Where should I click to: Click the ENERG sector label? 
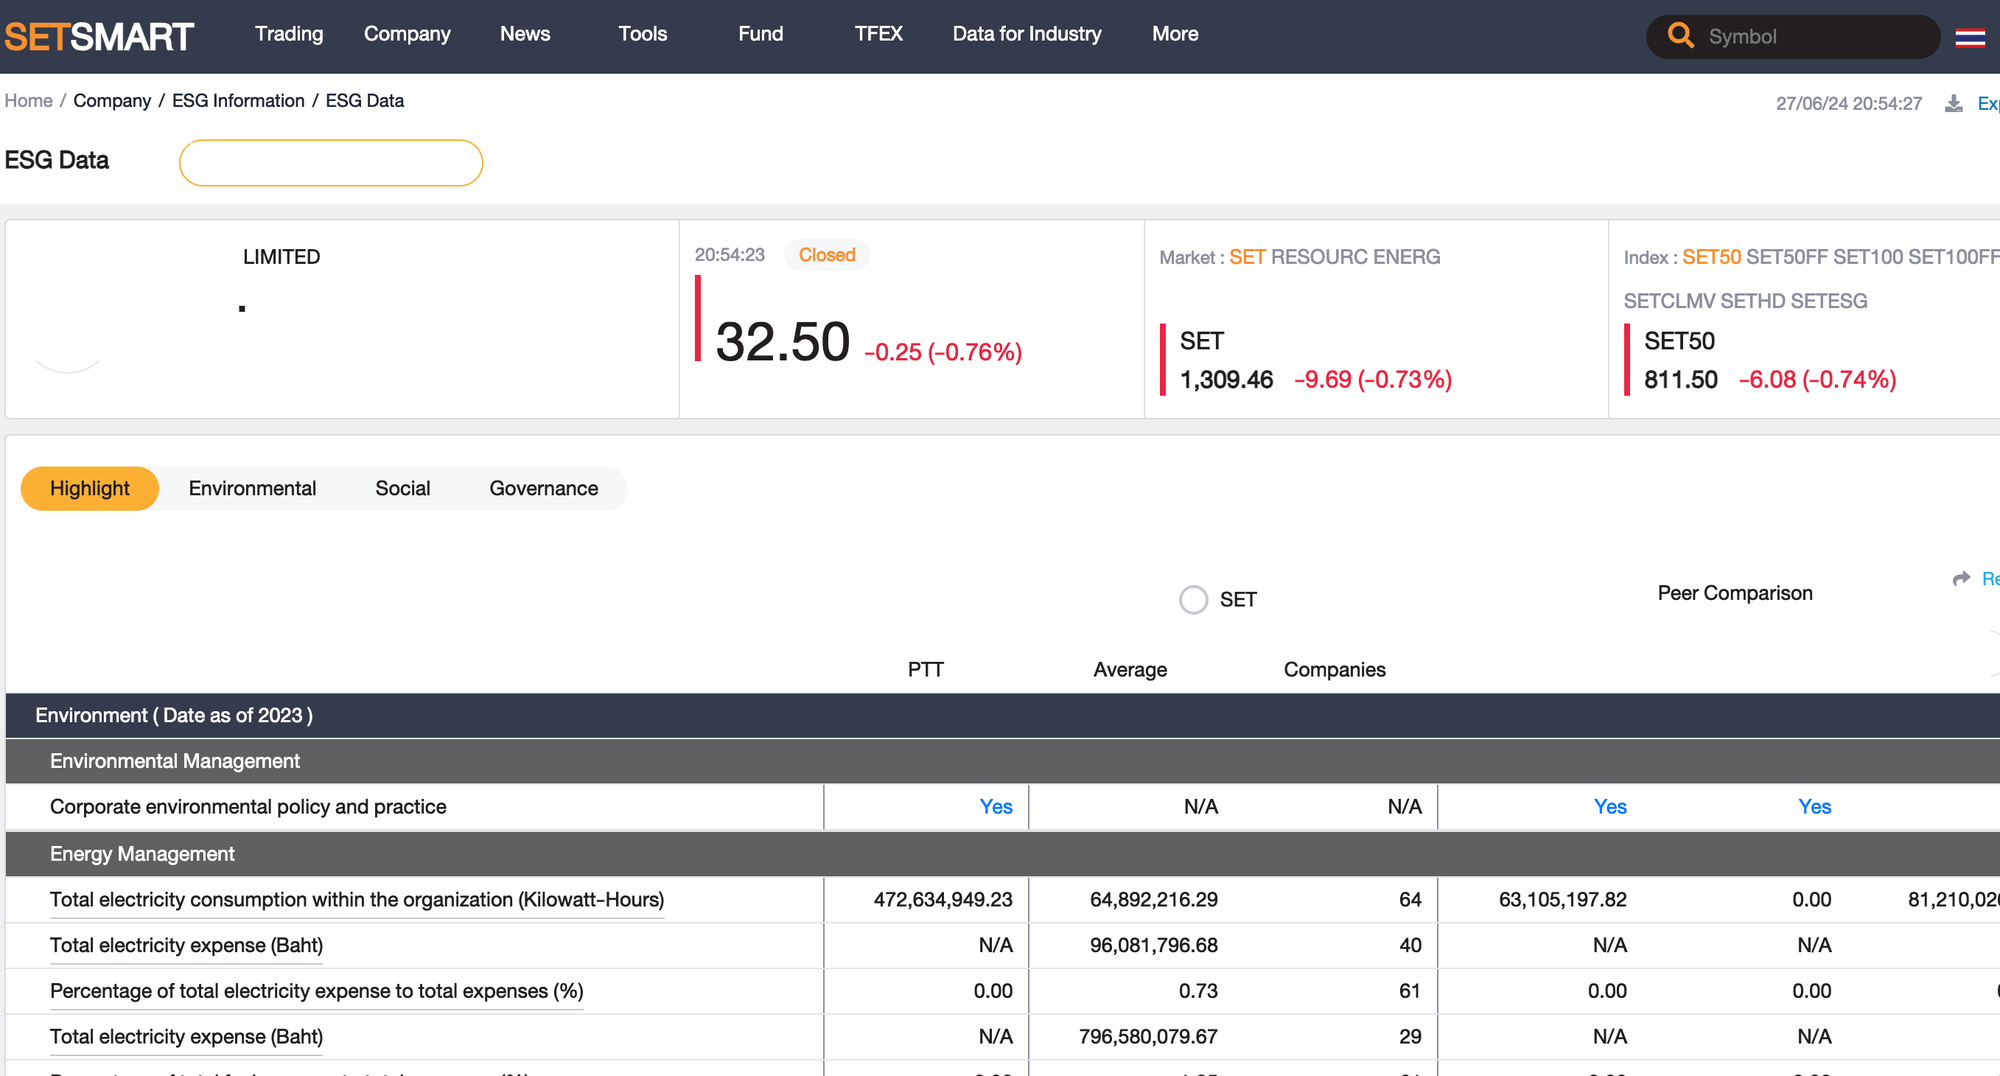coord(1406,257)
